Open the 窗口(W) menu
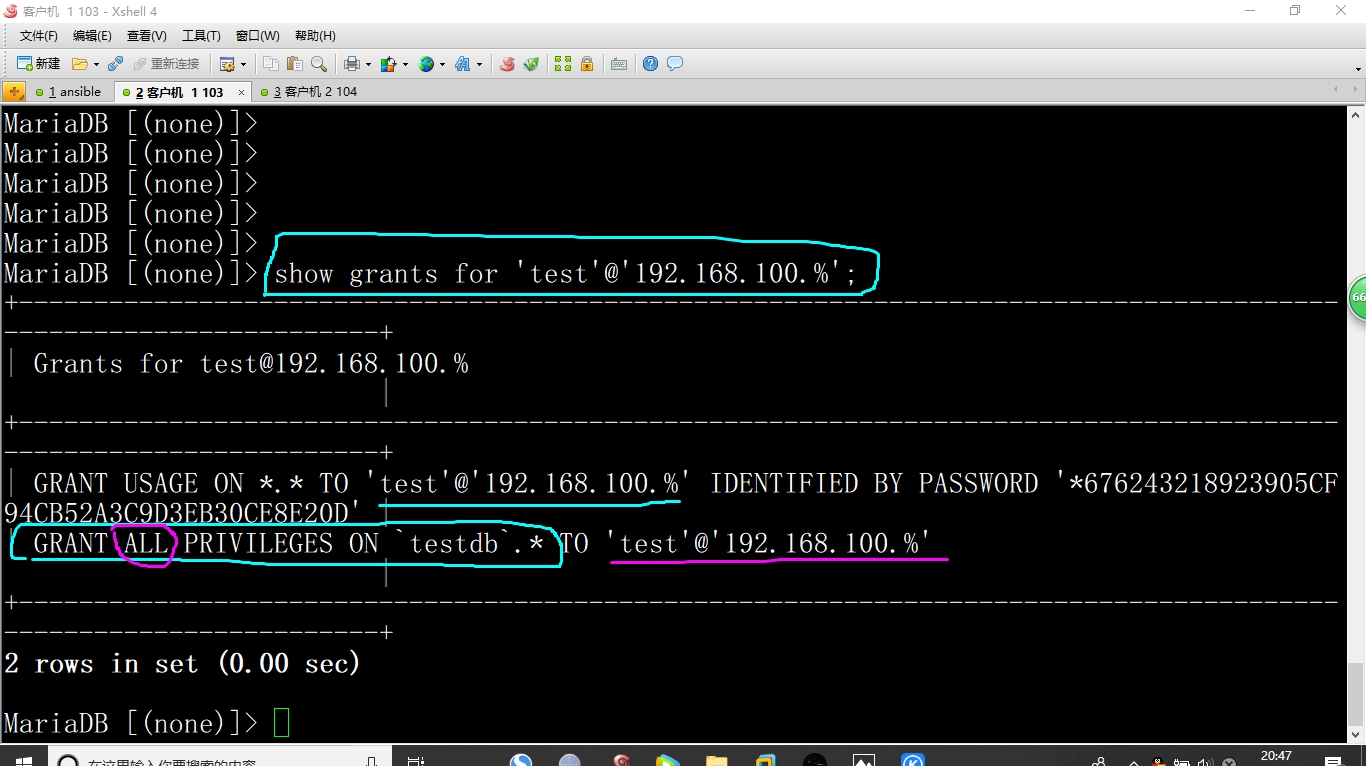 (258, 36)
